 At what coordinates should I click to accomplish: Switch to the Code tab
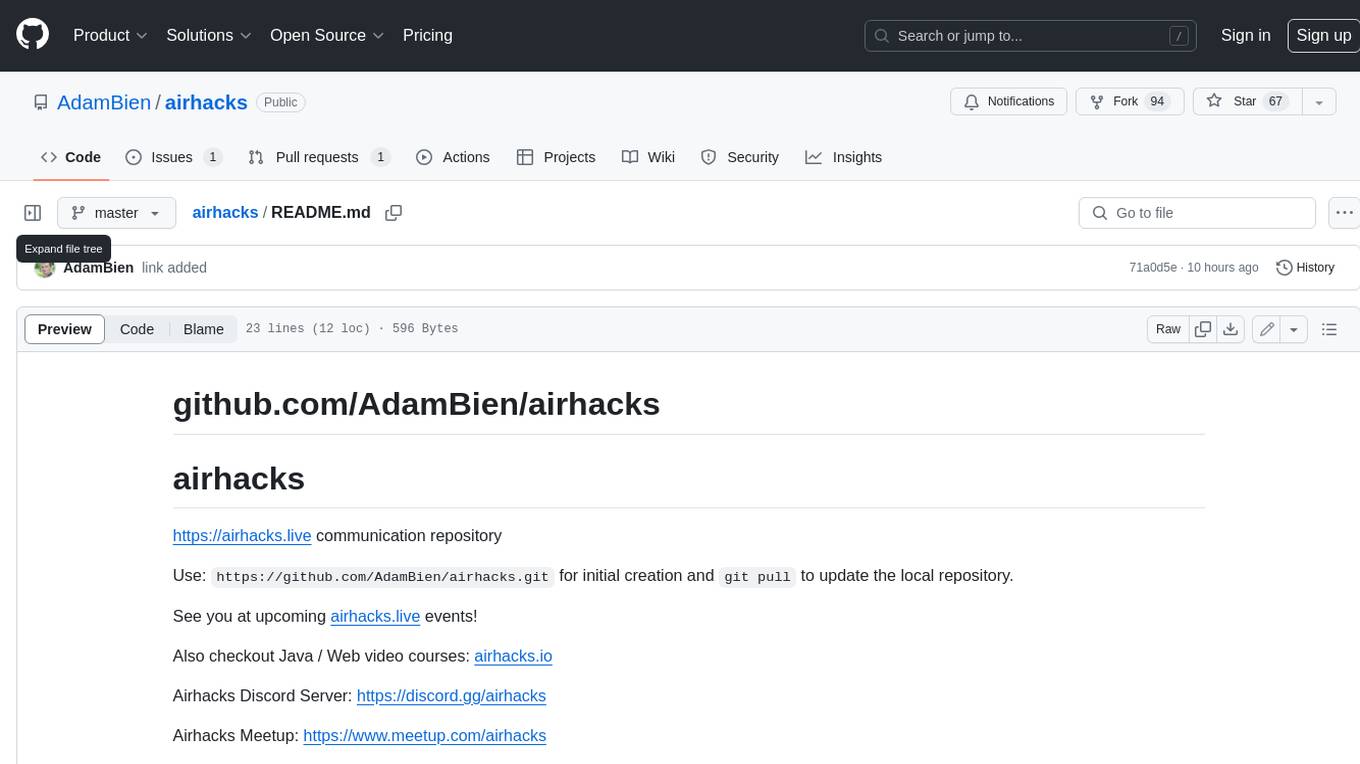tap(71, 157)
